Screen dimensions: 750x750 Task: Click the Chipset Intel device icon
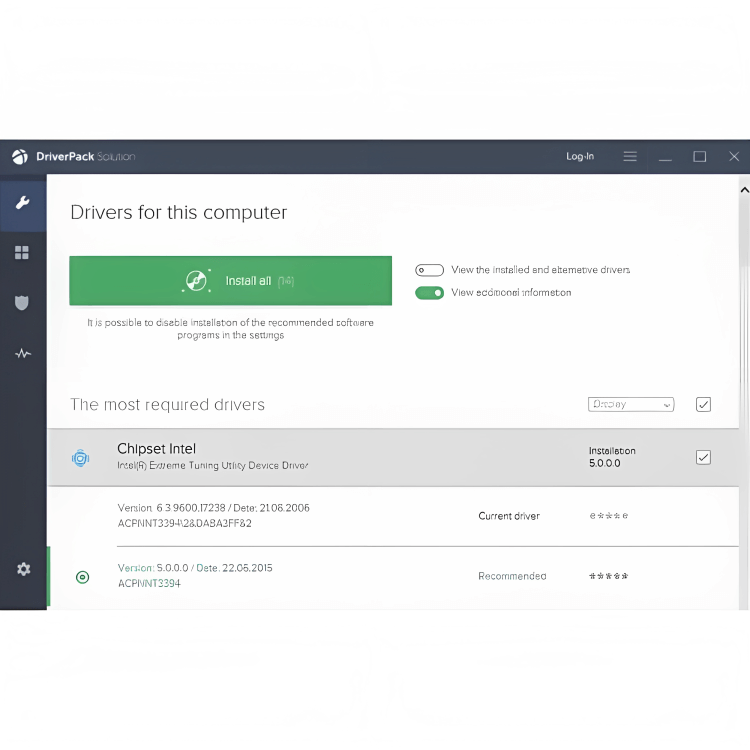(81, 458)
